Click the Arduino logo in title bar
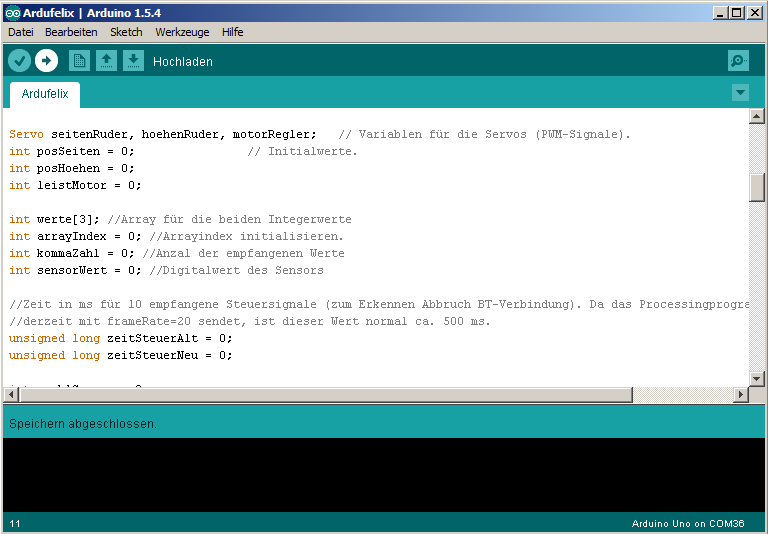Viewport: 768px width, 534px height. coord(11,12)
